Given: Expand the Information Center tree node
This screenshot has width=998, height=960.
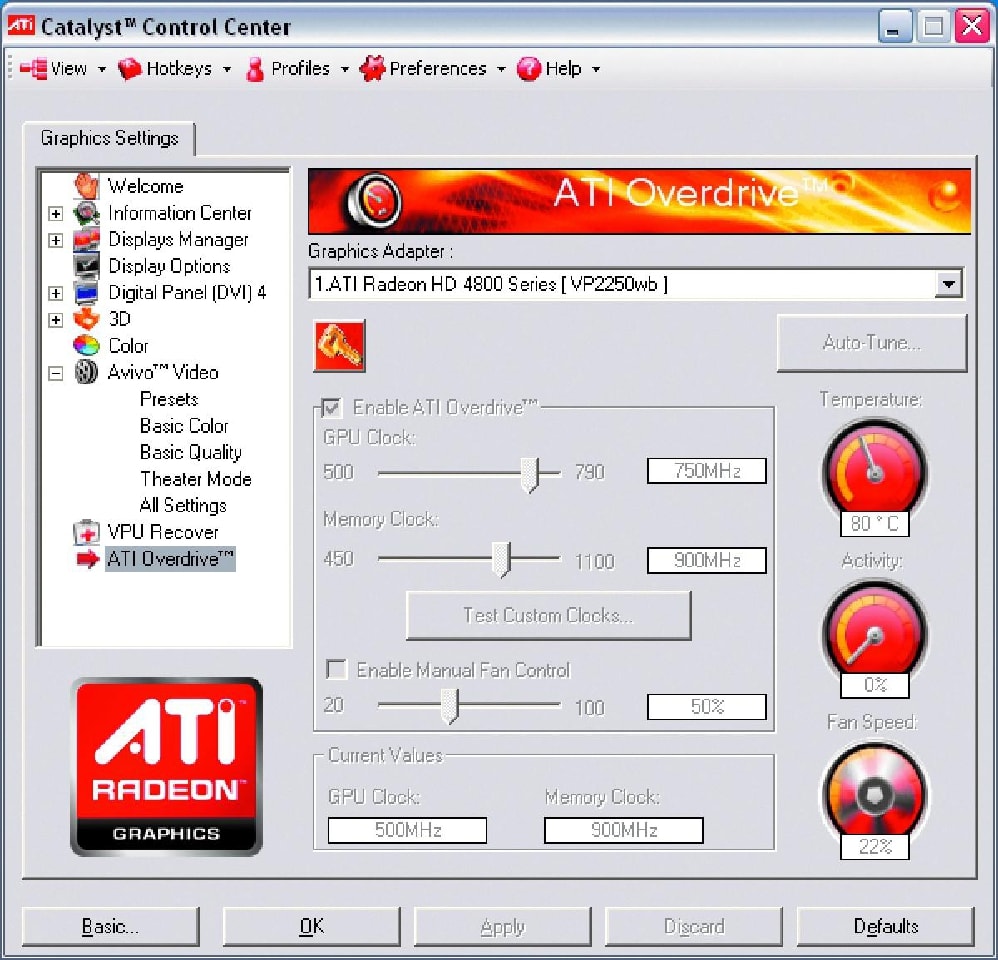Looking at the screenshot, I should point(56,213).
